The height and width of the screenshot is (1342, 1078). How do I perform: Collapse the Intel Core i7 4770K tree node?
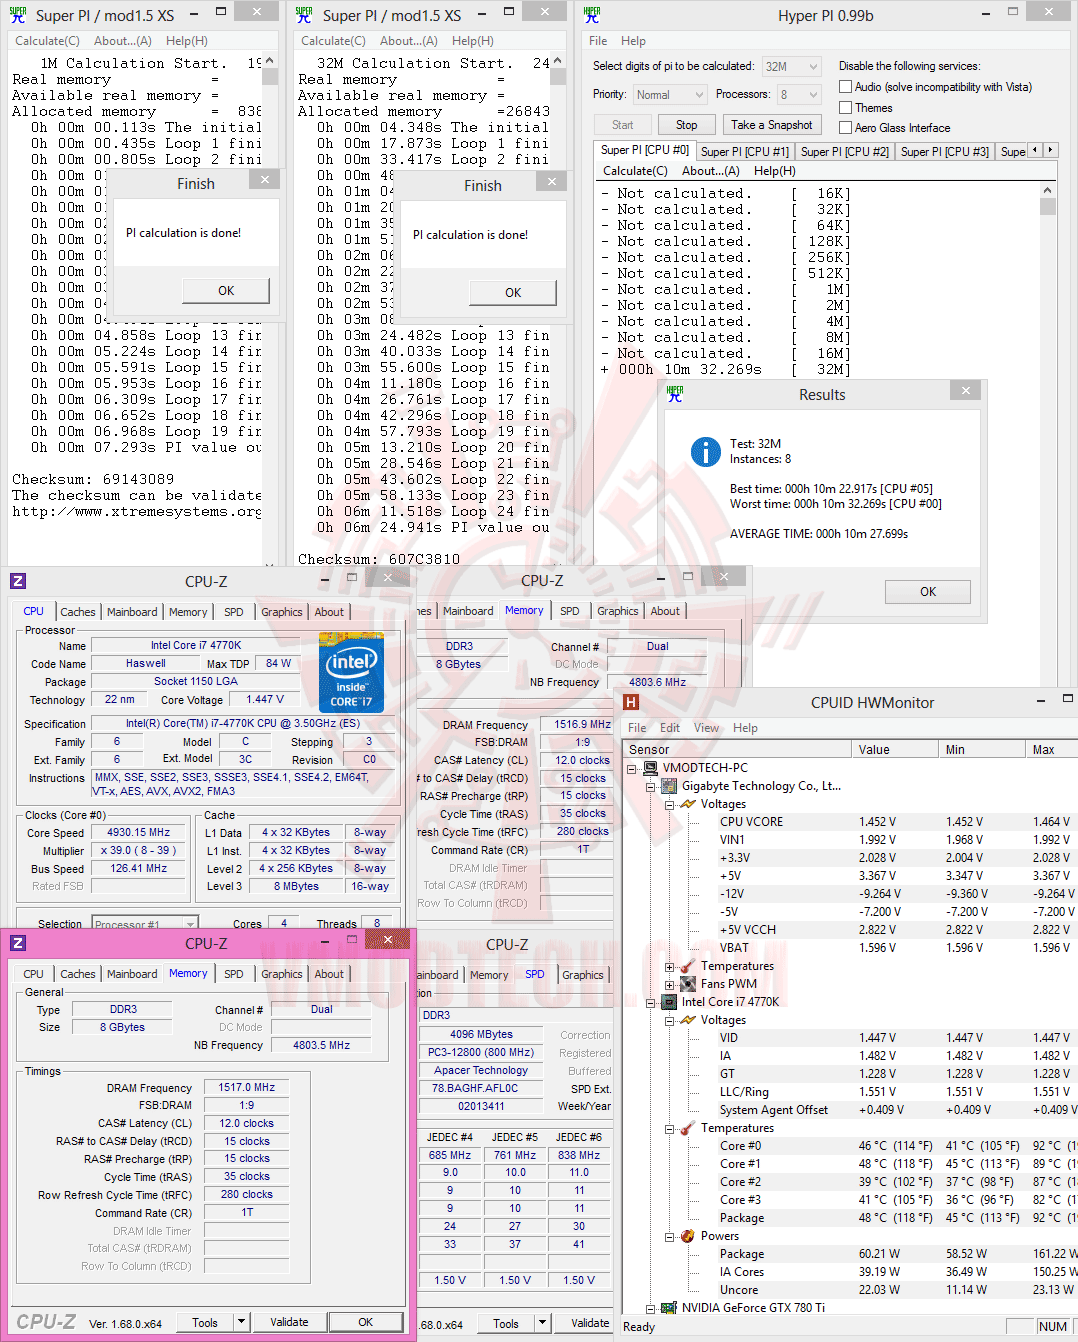pos(650,1002)
